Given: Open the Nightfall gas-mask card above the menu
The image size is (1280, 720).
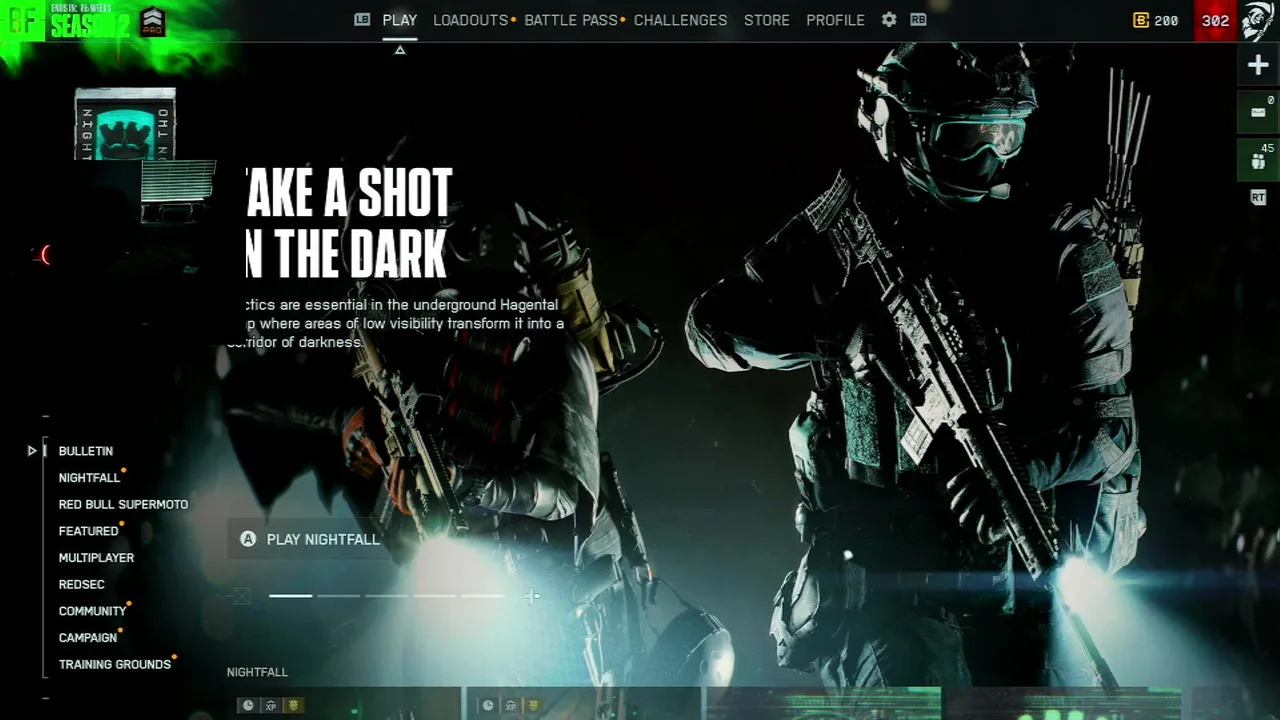Looking at the screenshot, I should 125,124.
